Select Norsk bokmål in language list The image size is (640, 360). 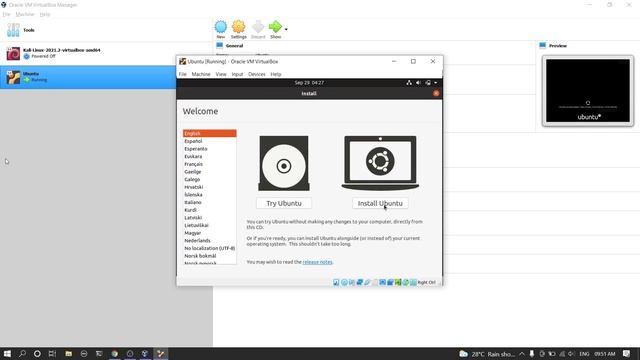pyautogui.click(x=209, y=256)
